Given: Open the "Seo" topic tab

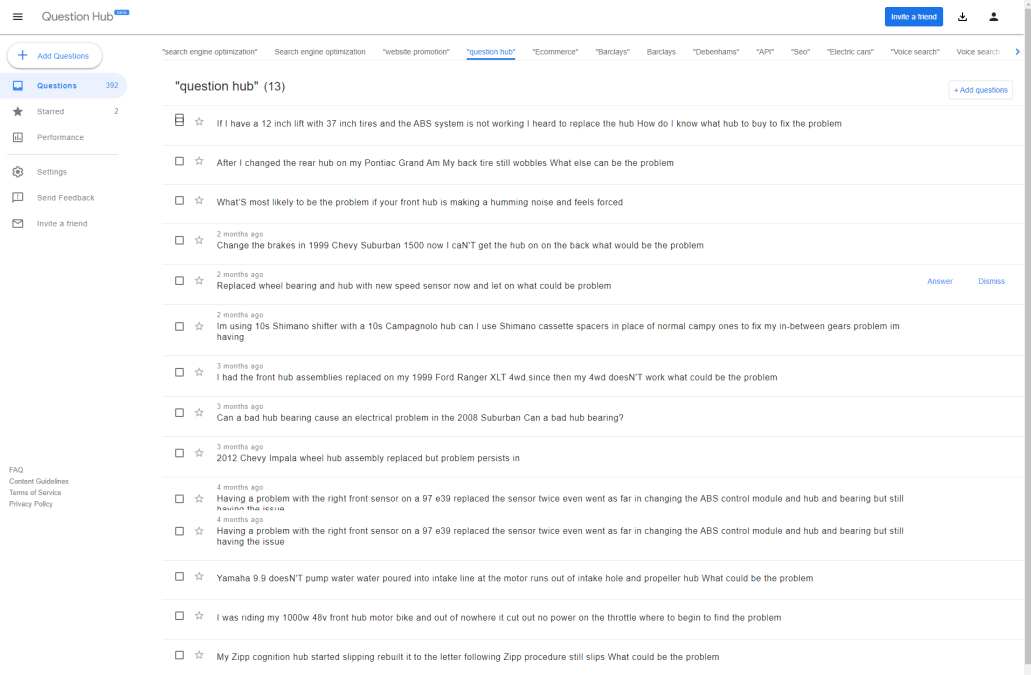Looking at the screenshot, I should coord(800,52).
